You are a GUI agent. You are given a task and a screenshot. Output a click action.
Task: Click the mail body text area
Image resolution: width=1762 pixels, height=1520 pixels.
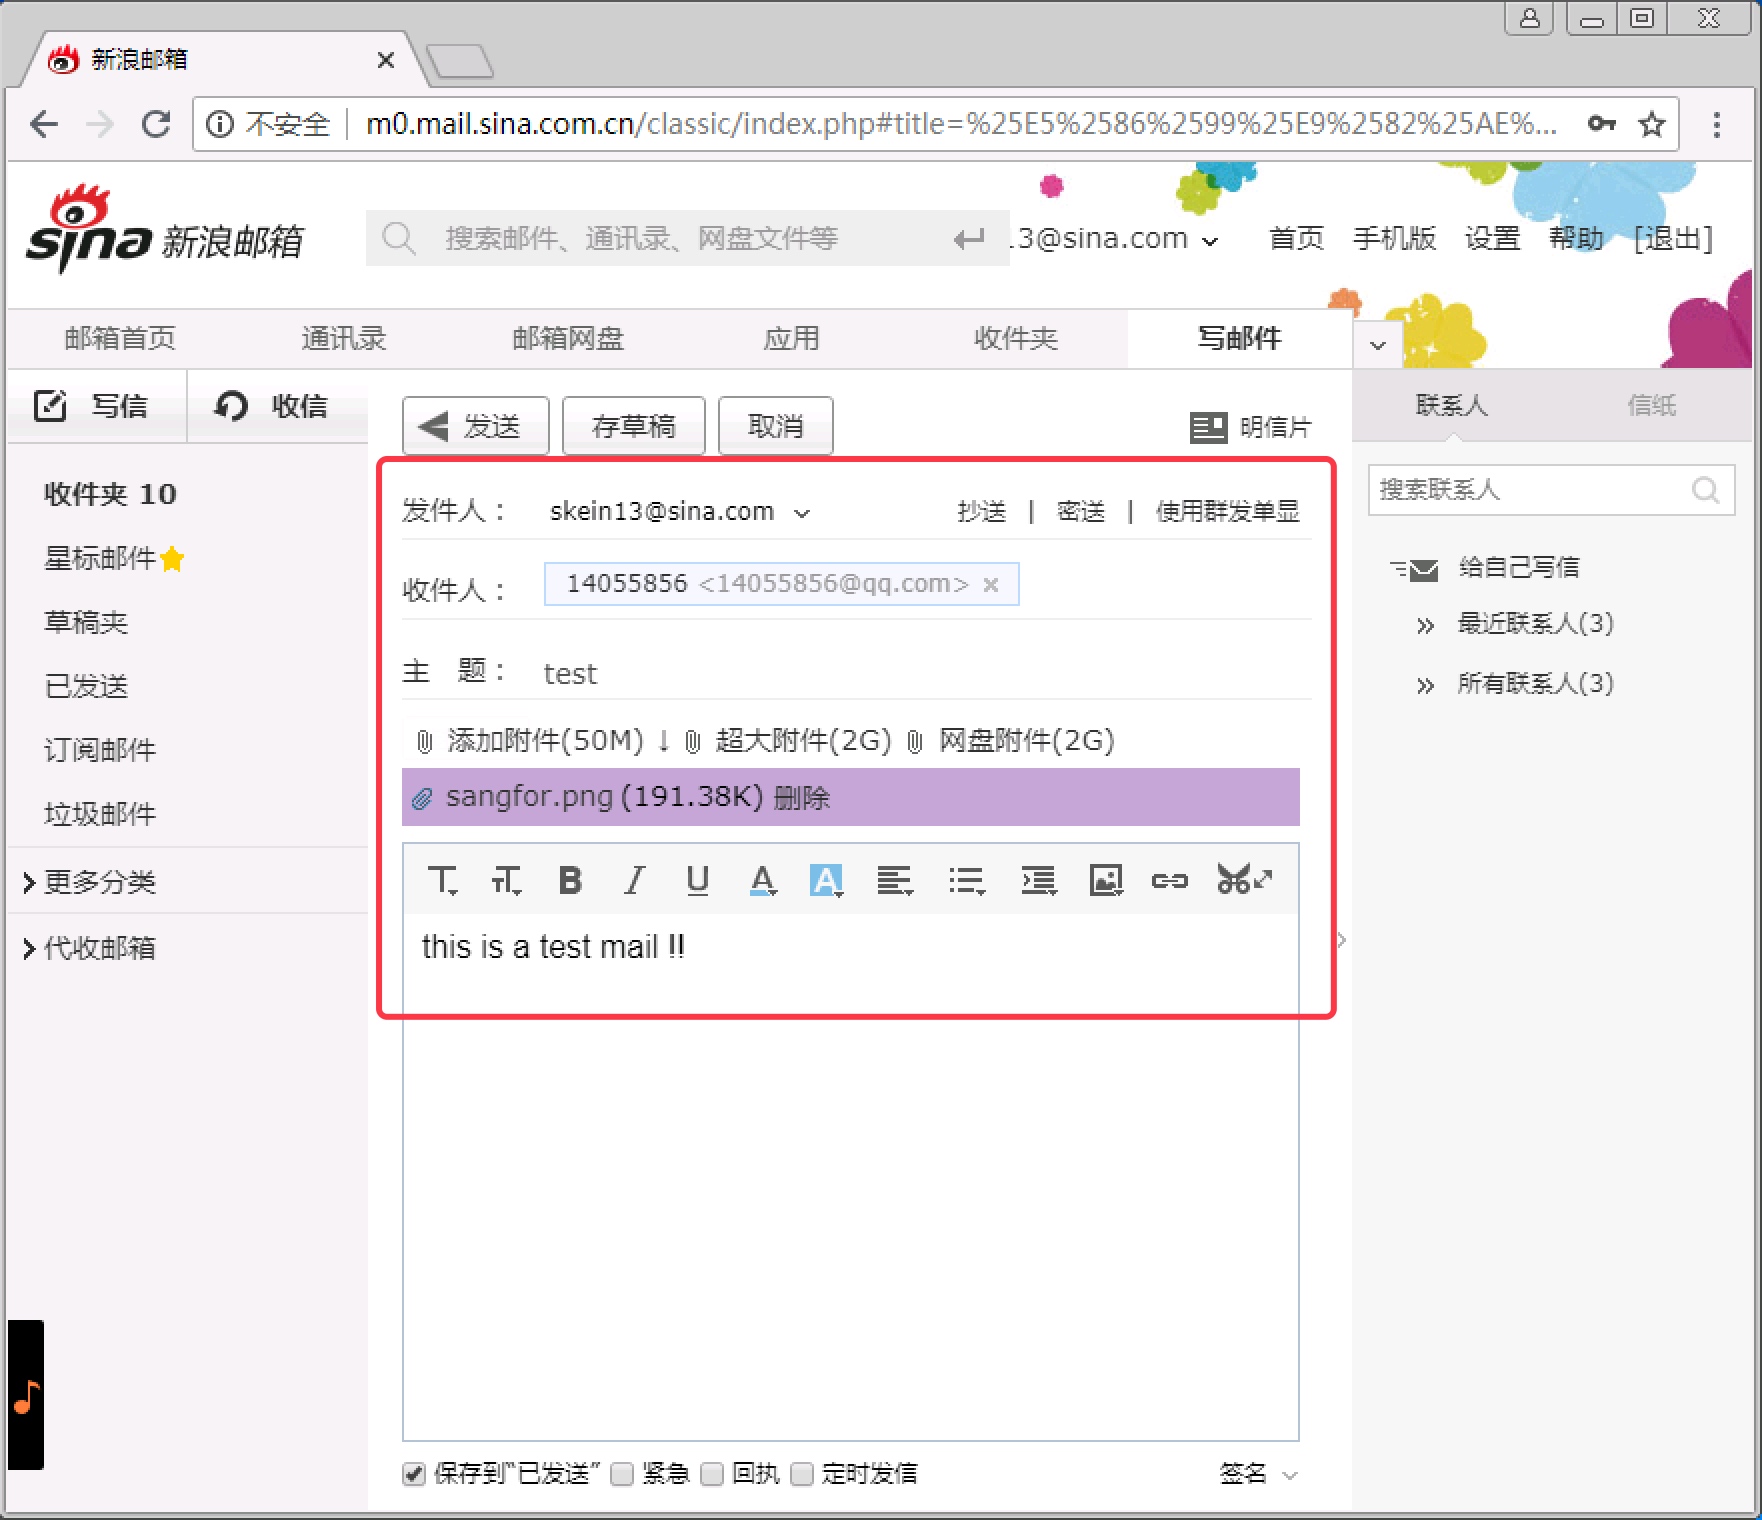[851, 1177]
